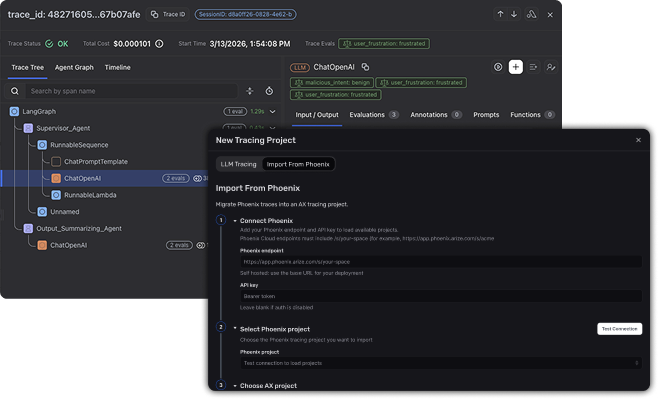
Task: Click the user-edit icon in span toolbar
Action: tap(551, 67)
